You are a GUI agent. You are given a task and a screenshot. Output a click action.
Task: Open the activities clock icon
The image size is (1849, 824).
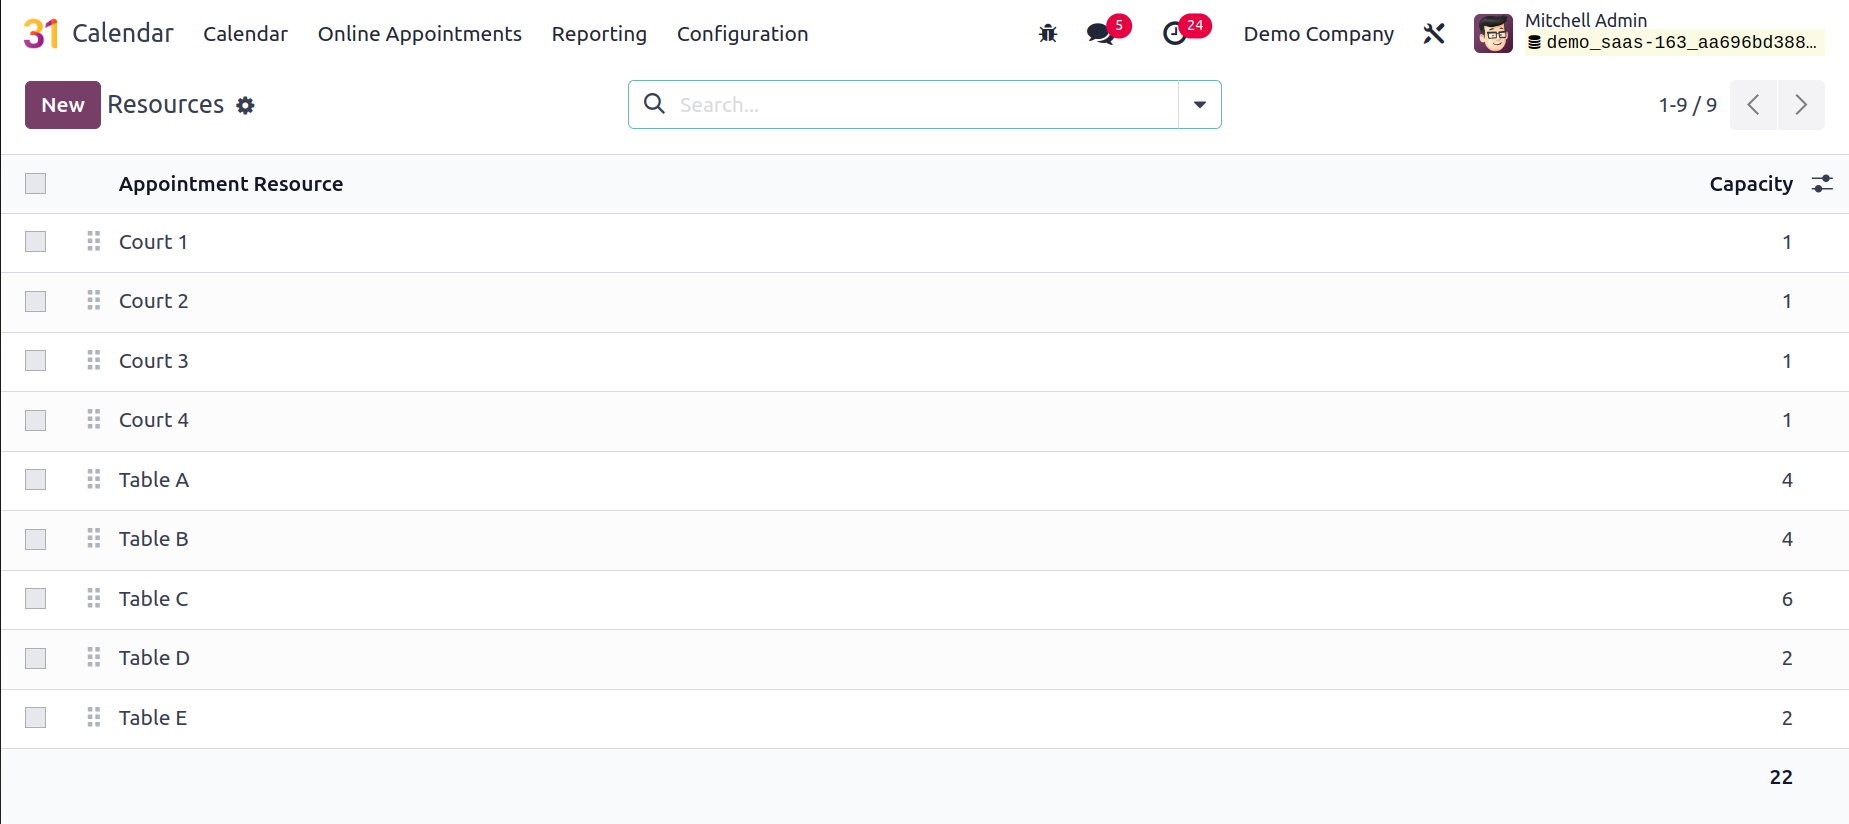[x=1175, y=33]
